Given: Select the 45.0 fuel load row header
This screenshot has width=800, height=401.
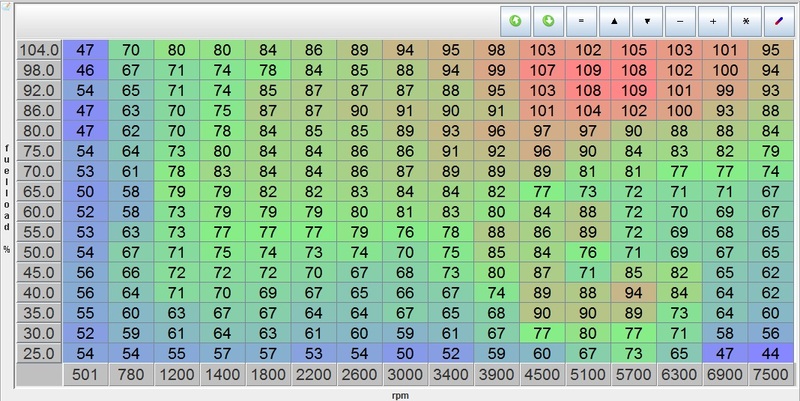Looking at the screenshot, I should [39, 272].
